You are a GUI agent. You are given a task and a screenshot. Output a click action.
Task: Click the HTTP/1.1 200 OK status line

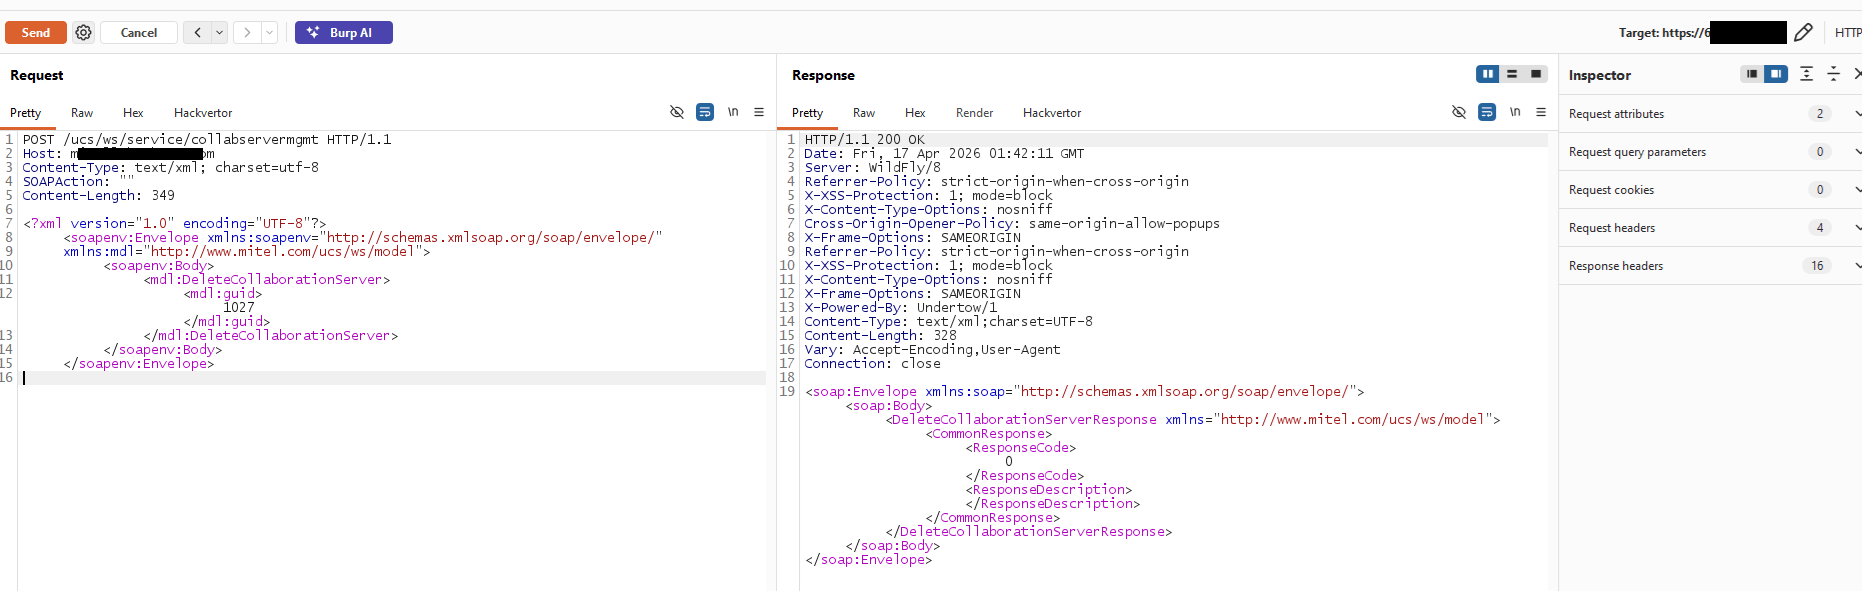pyautogui.click(x=865, y=139)
